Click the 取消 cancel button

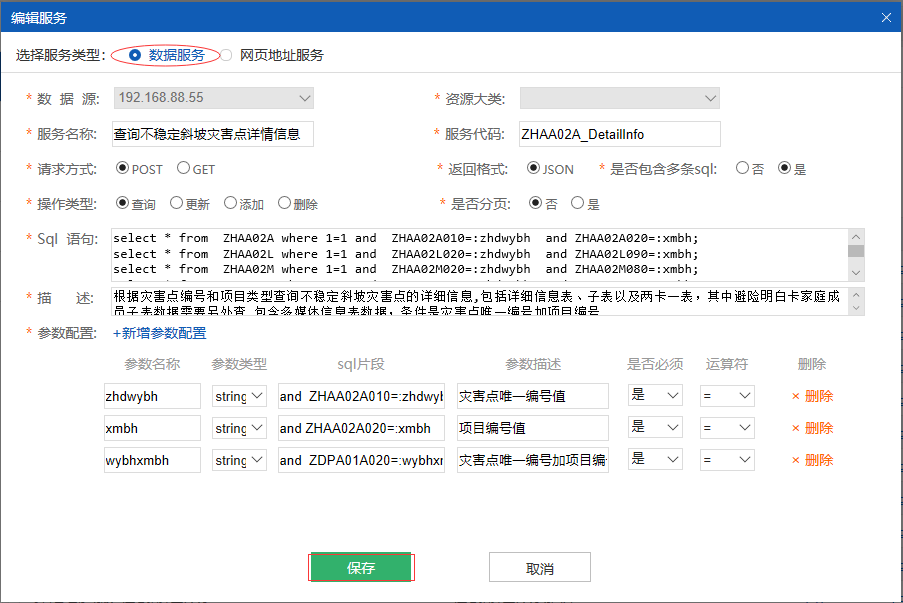pos(539,566)
